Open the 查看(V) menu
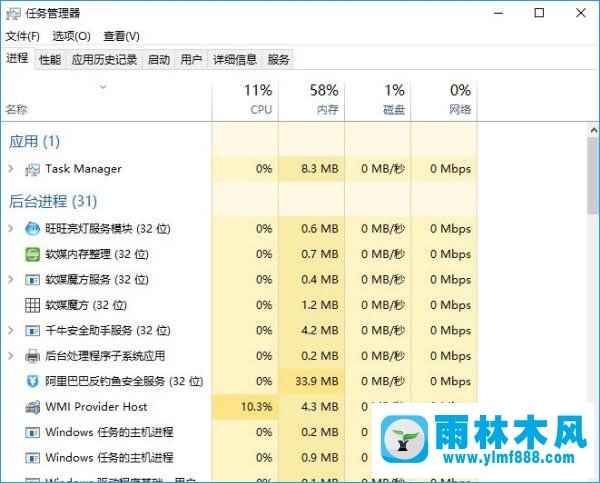Screen dimensions: 600x483 (121, 36)
